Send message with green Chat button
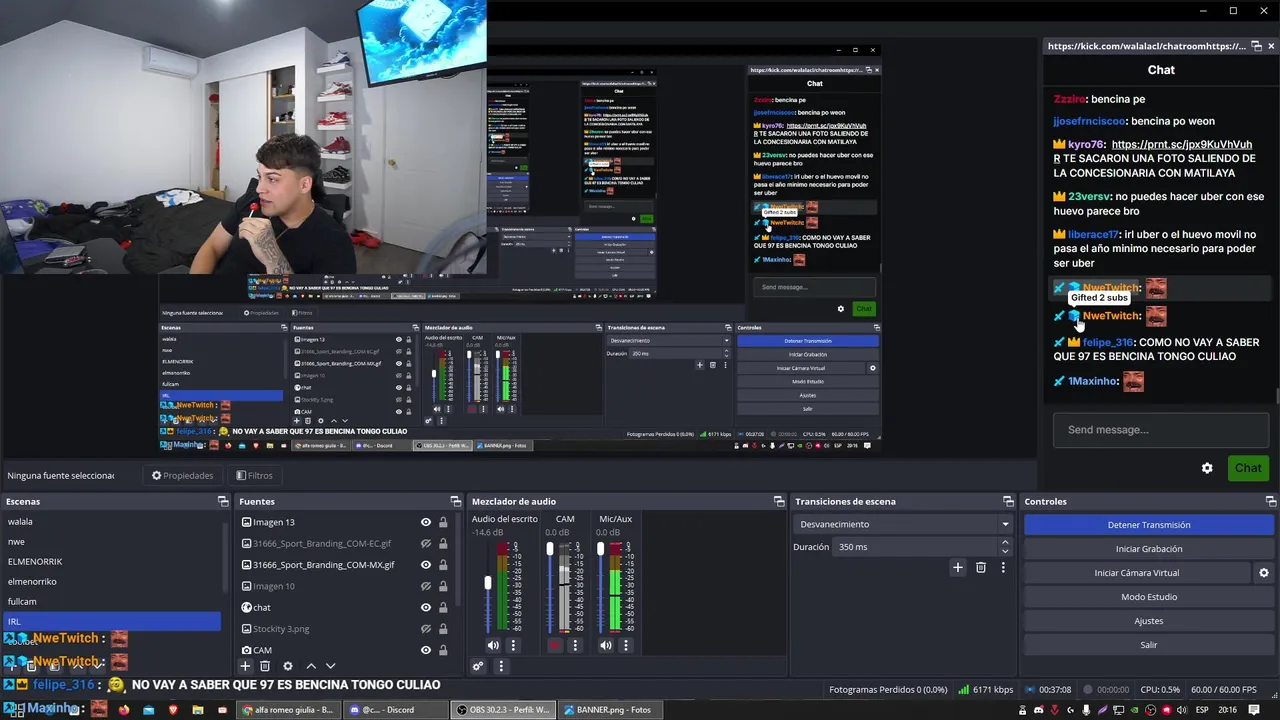 pos(1247,468)
